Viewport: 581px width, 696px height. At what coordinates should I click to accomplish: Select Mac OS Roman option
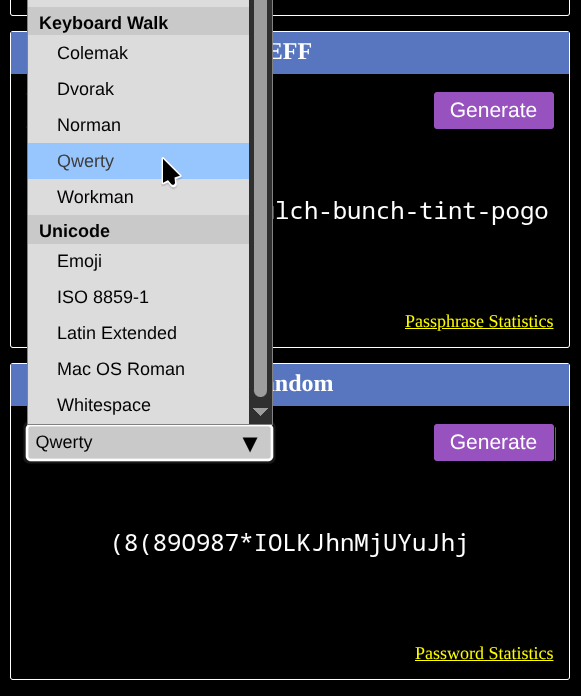(x=138, y=369)
